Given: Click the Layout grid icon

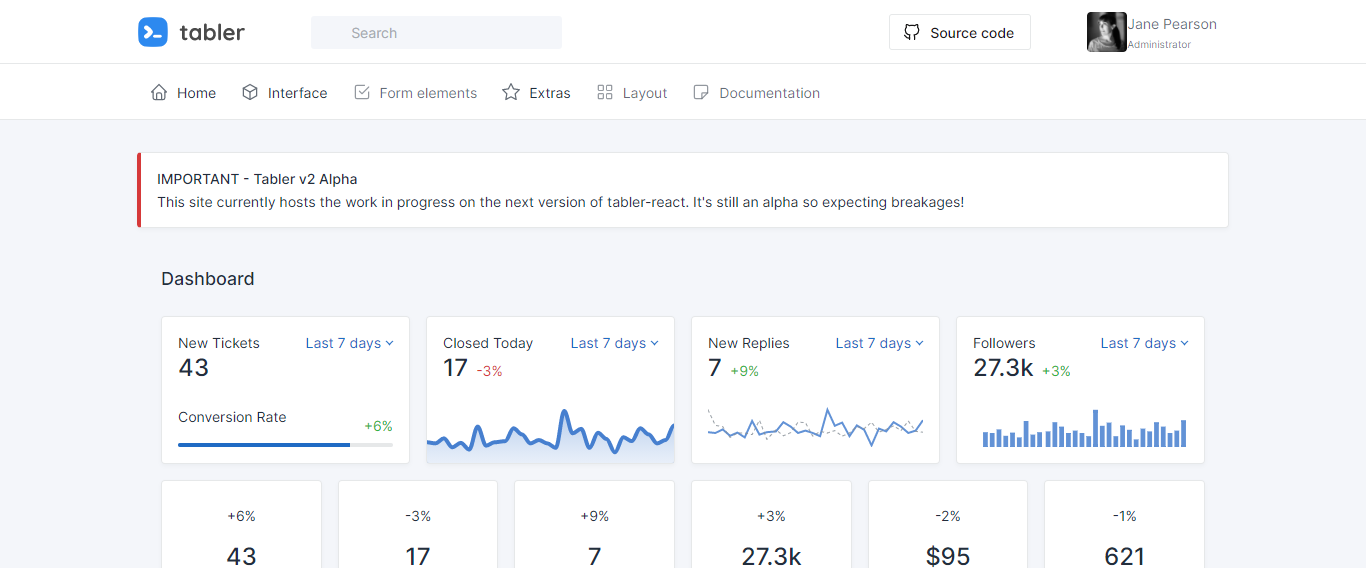Looking at the screenshot, I should click(x=605, y=92).
